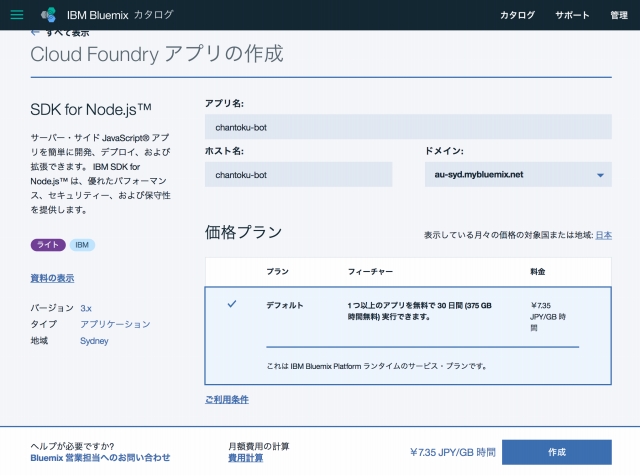Select the default plan checkmark
Viewport: 640px width, 476px height.
(232, 304)
